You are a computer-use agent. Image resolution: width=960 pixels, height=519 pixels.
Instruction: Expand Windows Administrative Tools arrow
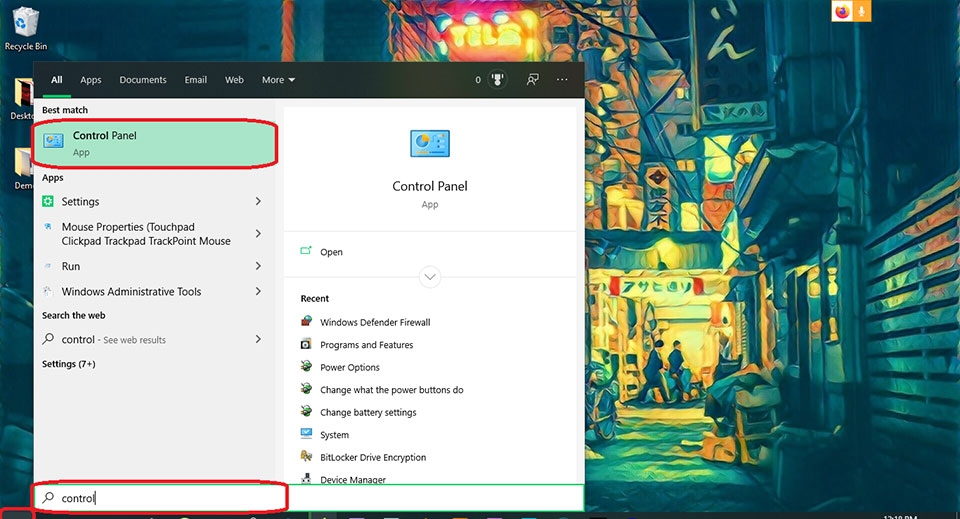click(x=258, y=291)
